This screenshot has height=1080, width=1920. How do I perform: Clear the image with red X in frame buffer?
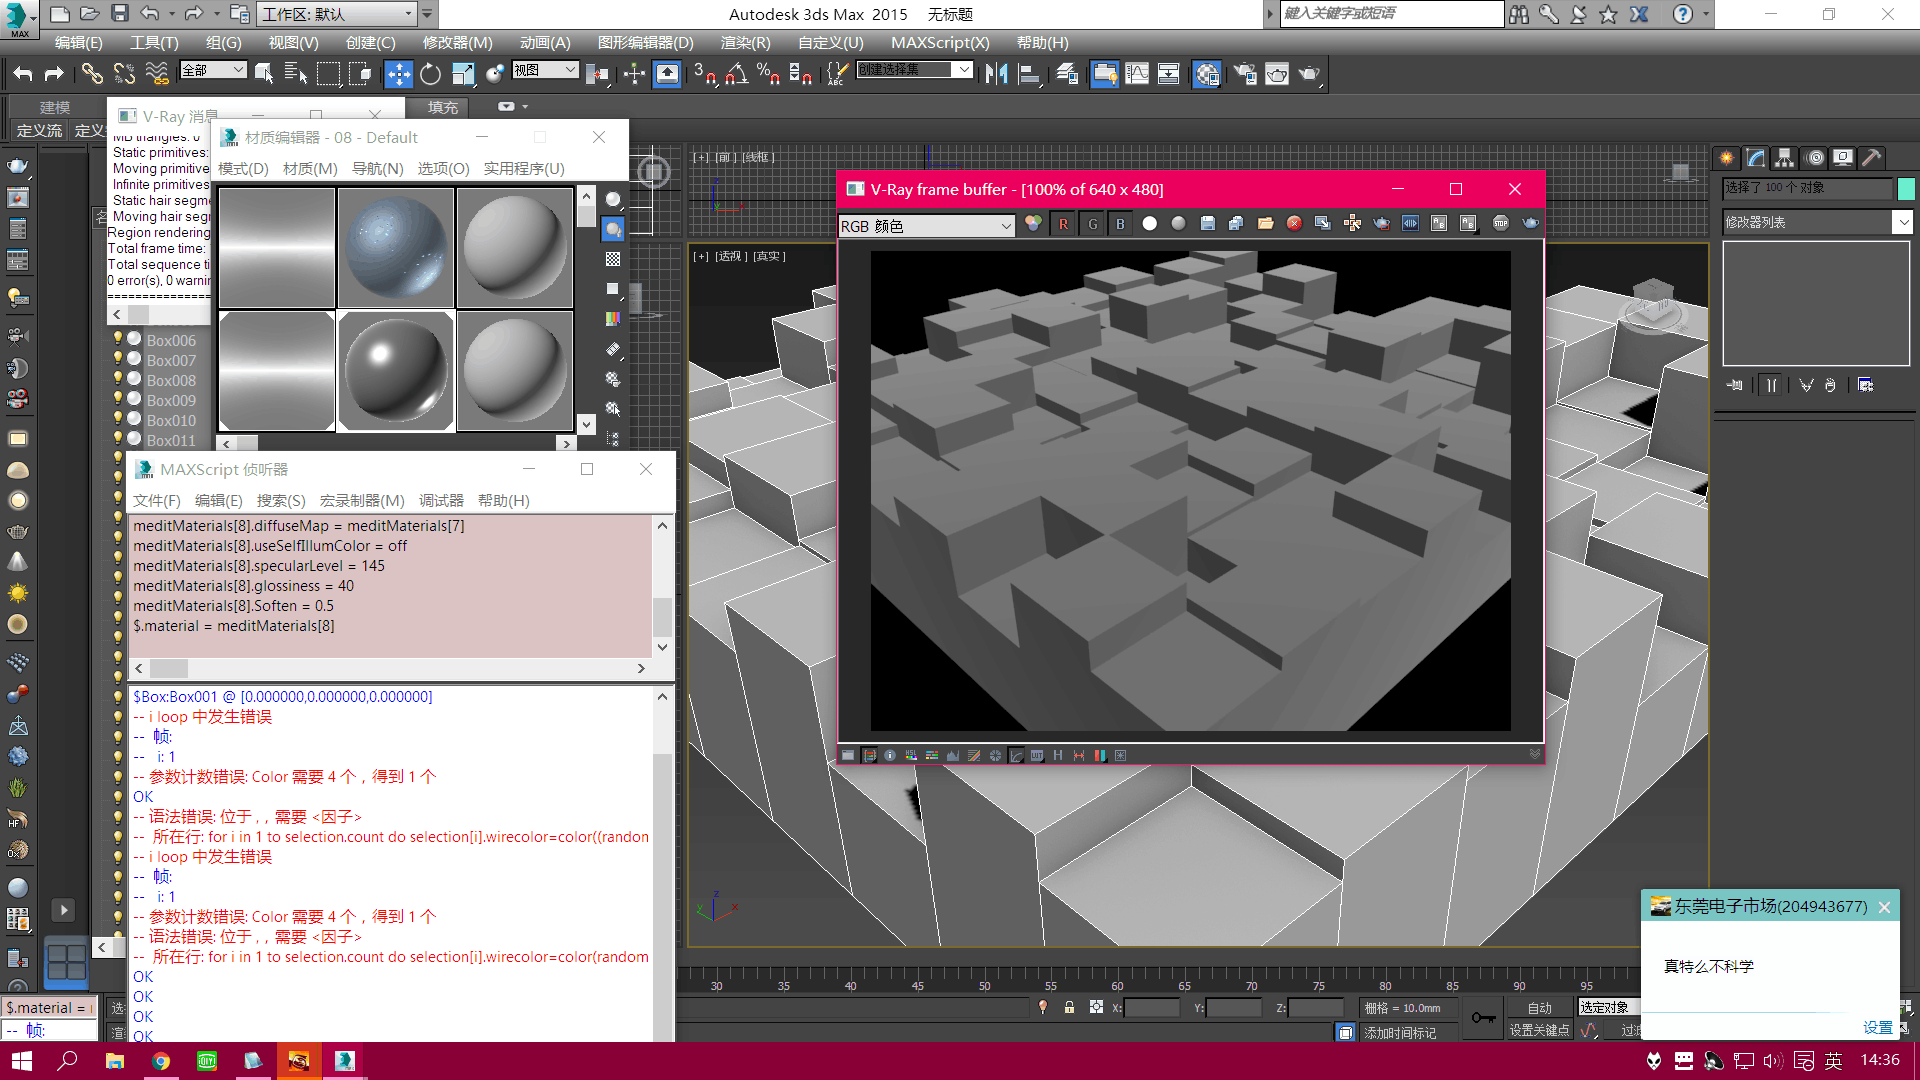click(x=1294, y=224)
